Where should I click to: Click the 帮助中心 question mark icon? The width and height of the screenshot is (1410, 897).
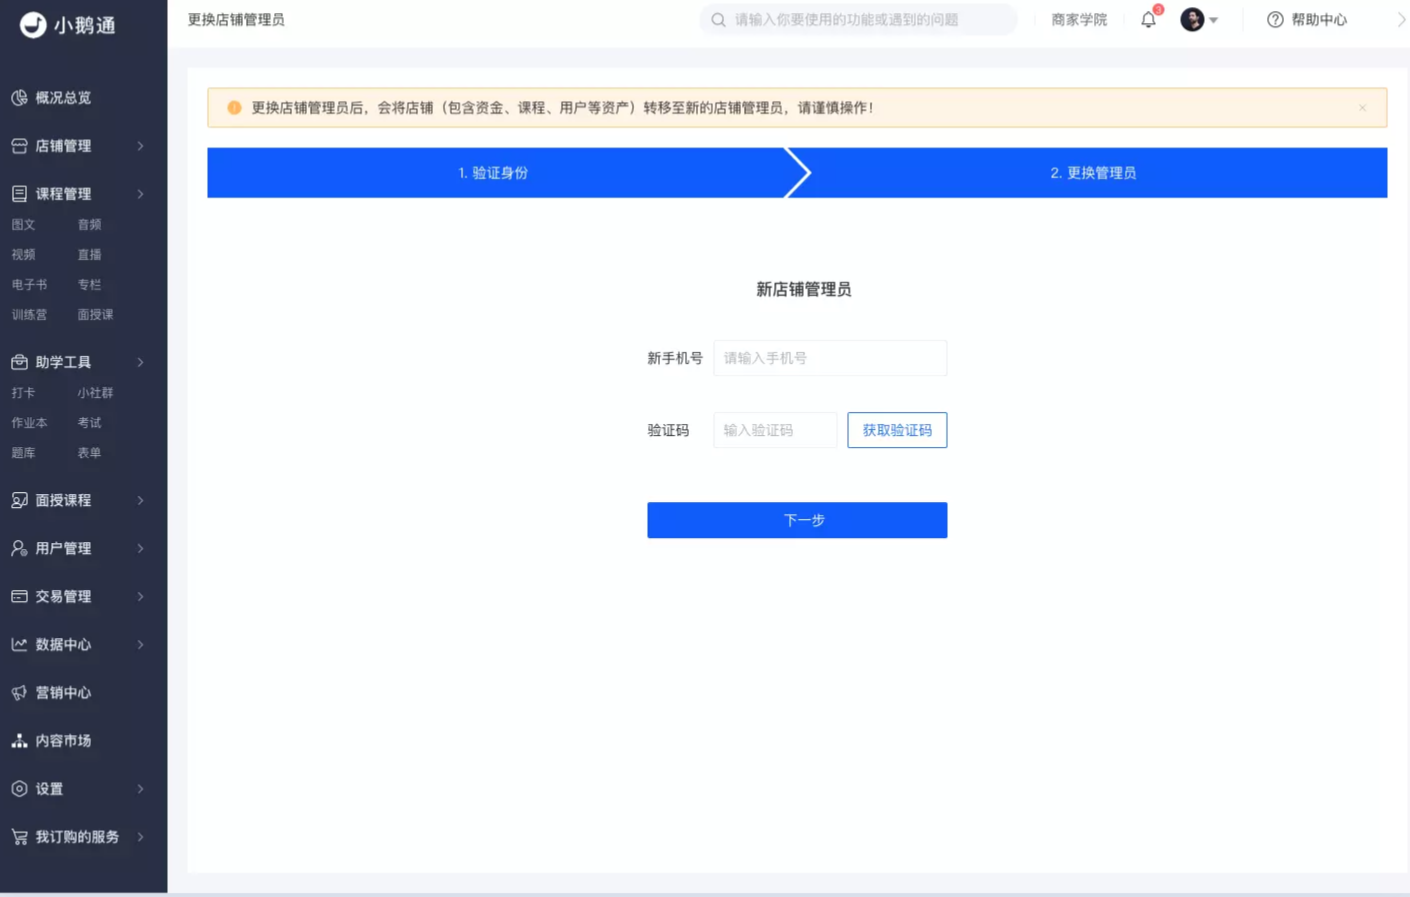pyautogui.click(x=1275, y=20)
